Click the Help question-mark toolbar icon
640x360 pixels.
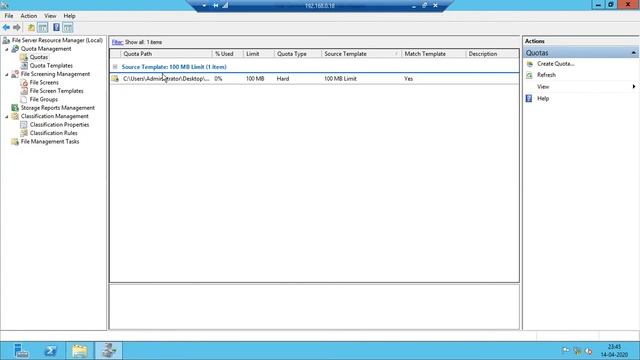point(56,27)
